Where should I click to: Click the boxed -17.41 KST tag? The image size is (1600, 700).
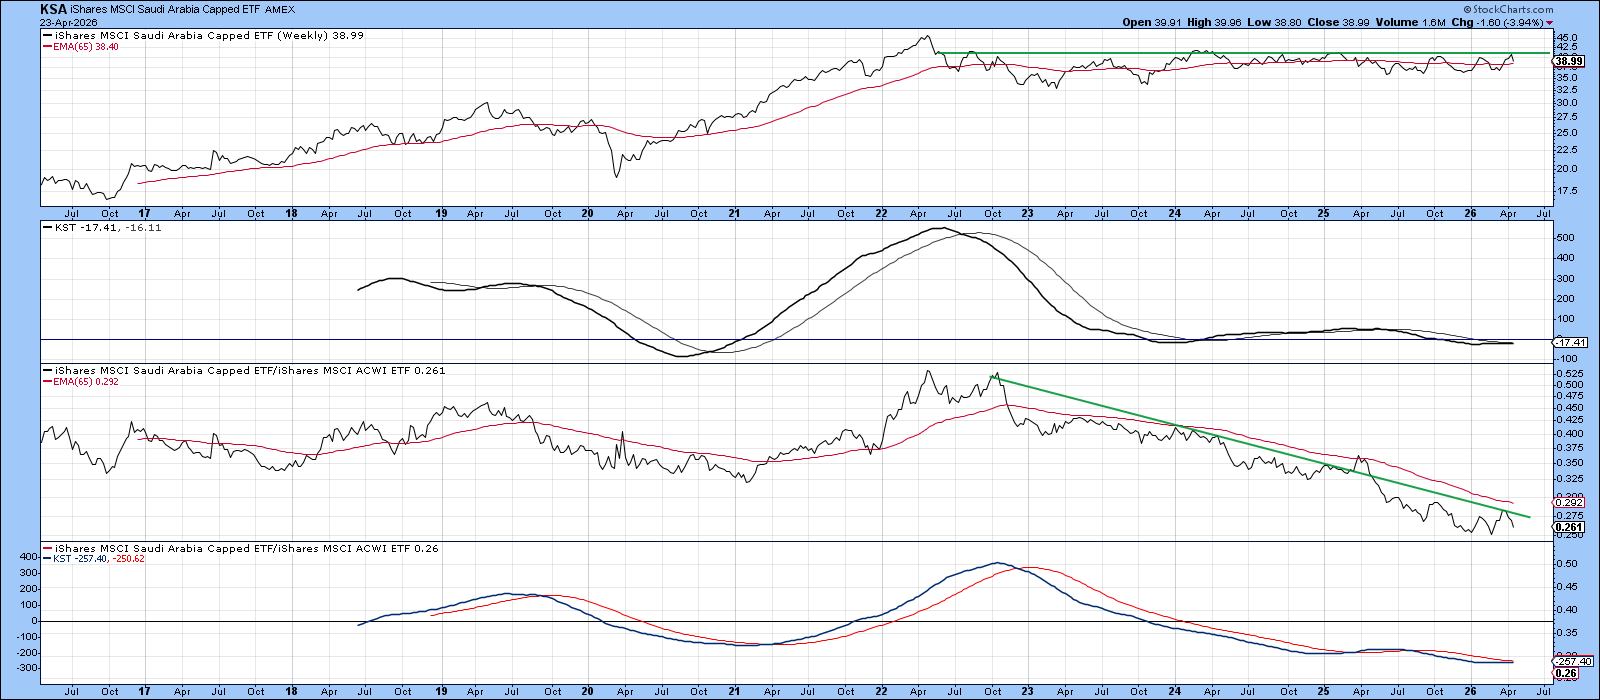(x=1568, y=343)
